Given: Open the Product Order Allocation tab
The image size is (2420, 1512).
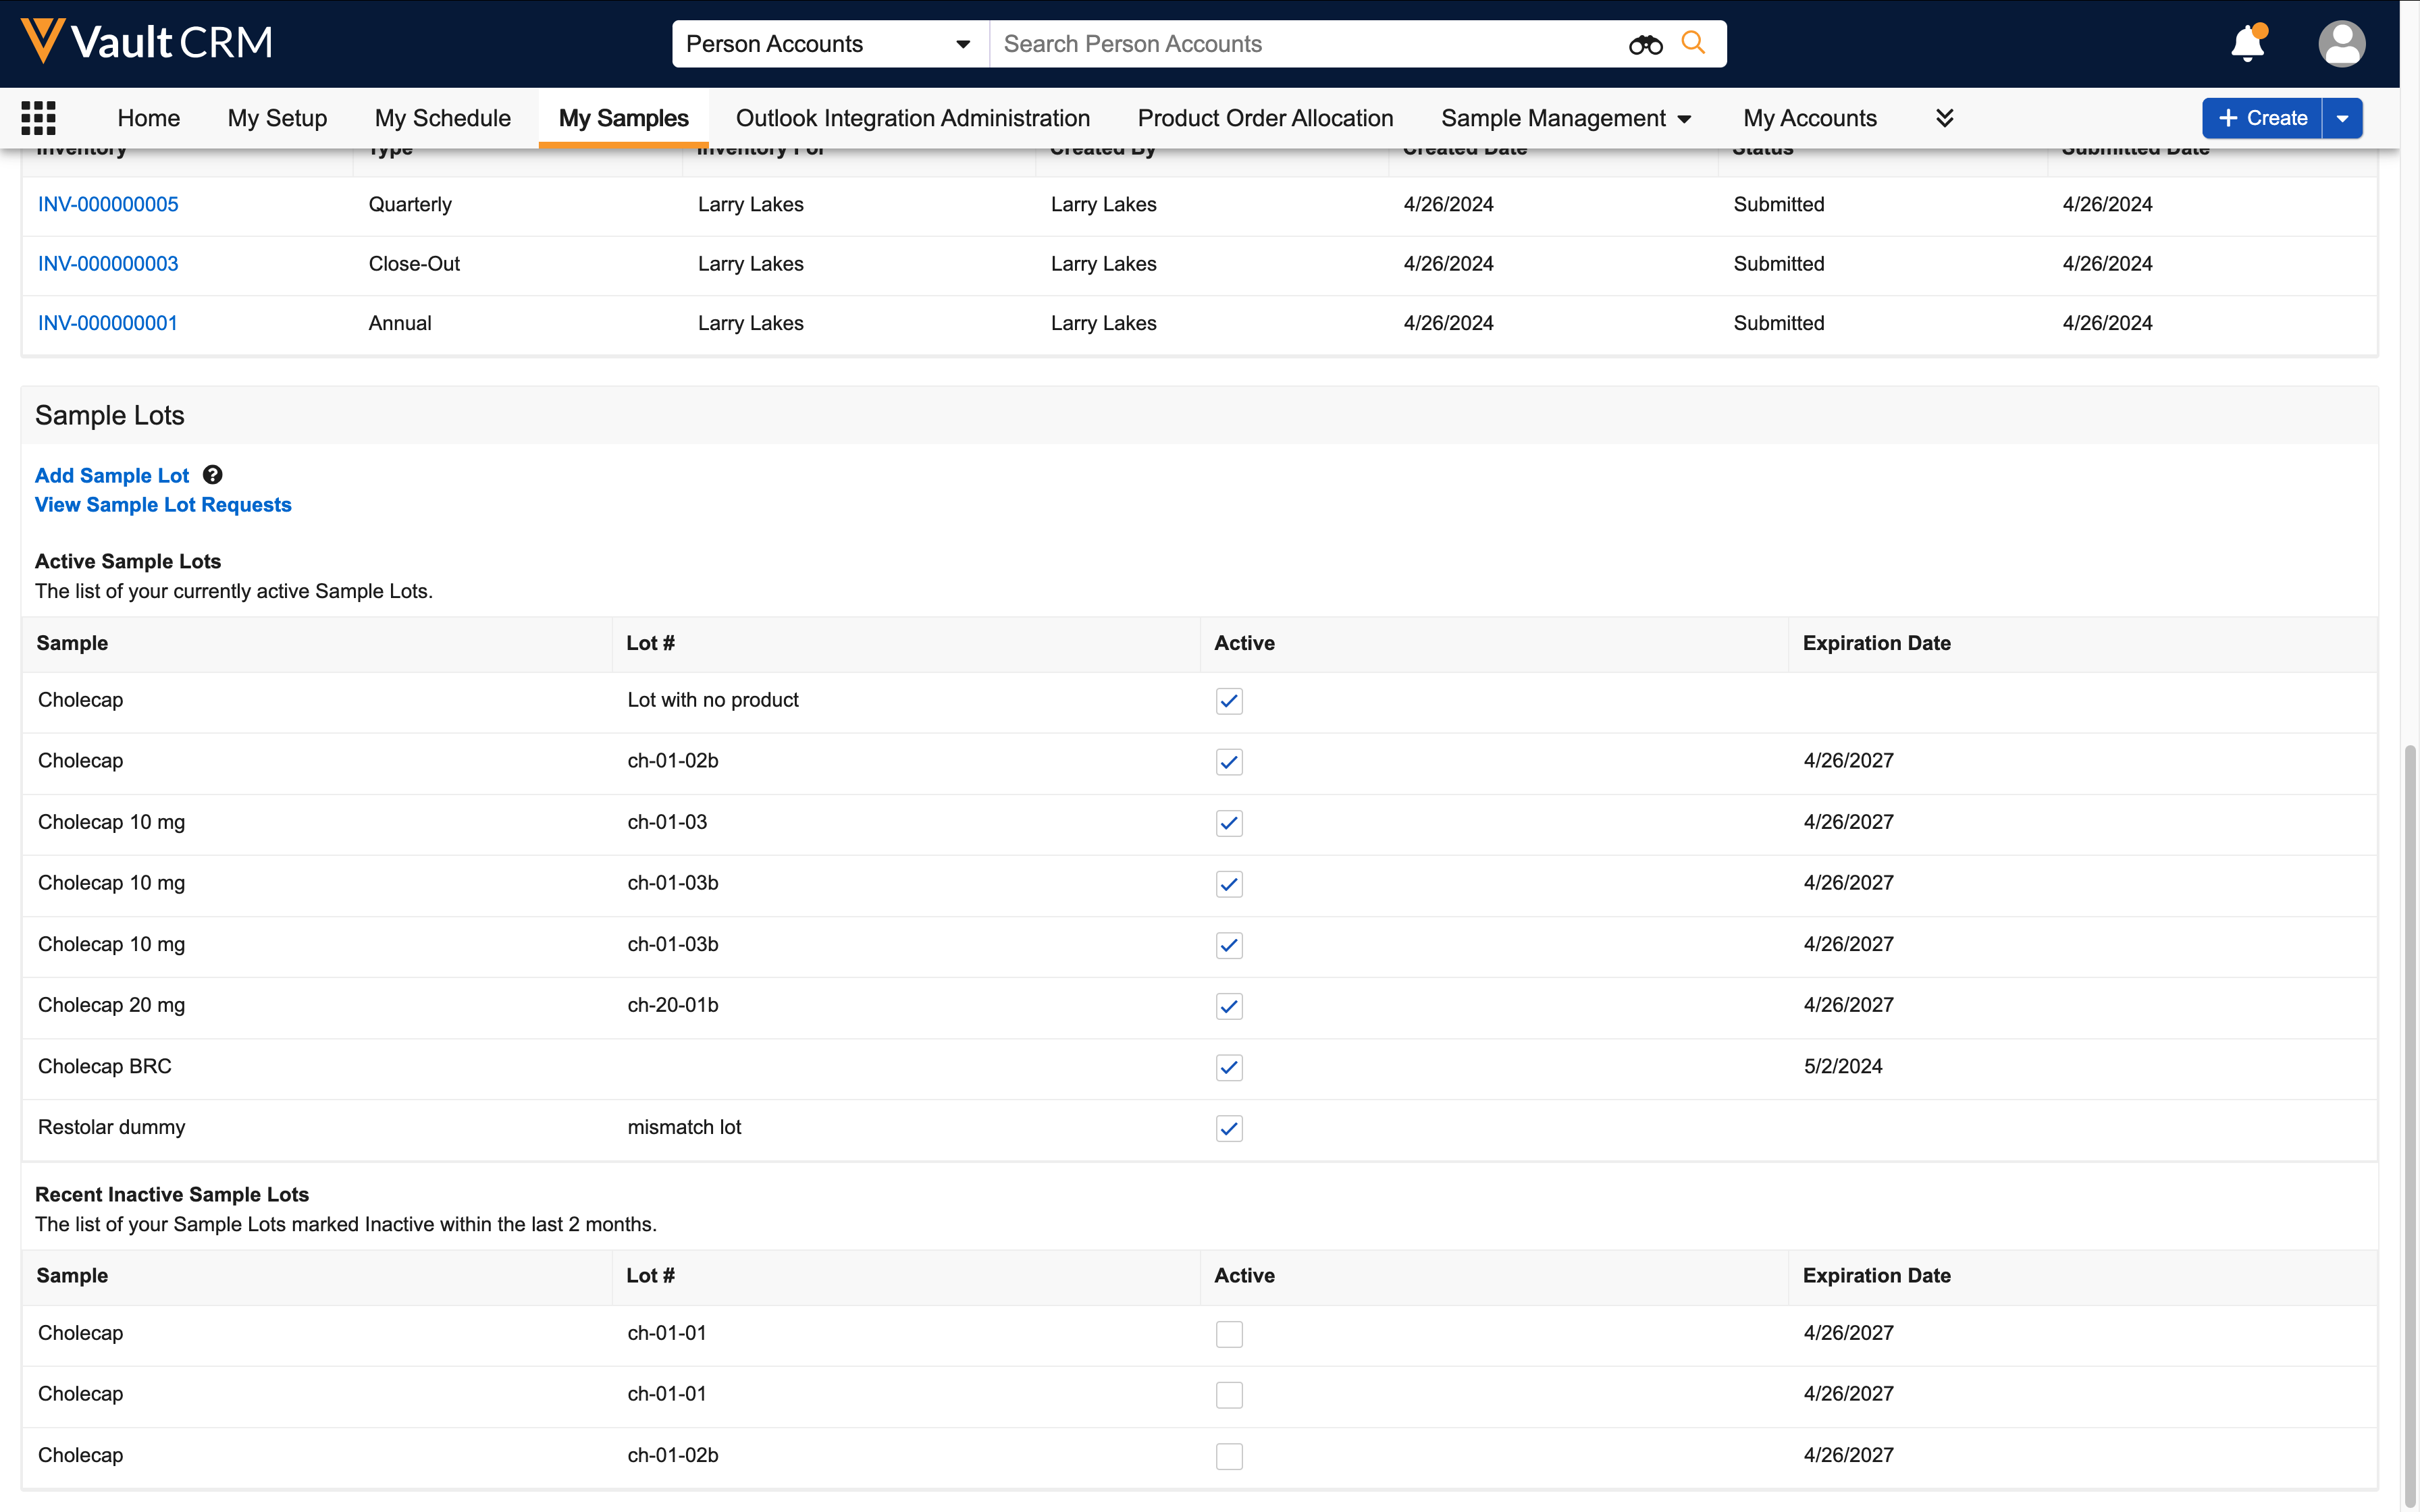Looking at the screenshot, I should tap(1265, 118).
